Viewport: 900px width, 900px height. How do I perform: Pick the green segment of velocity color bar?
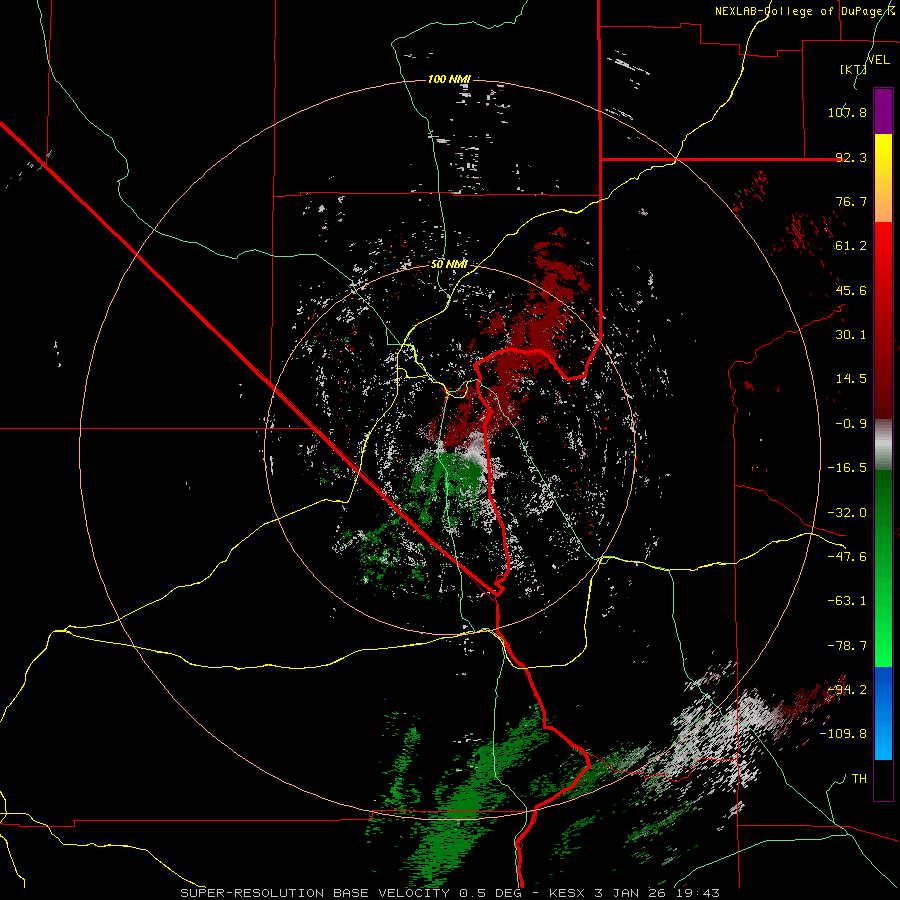883,568
